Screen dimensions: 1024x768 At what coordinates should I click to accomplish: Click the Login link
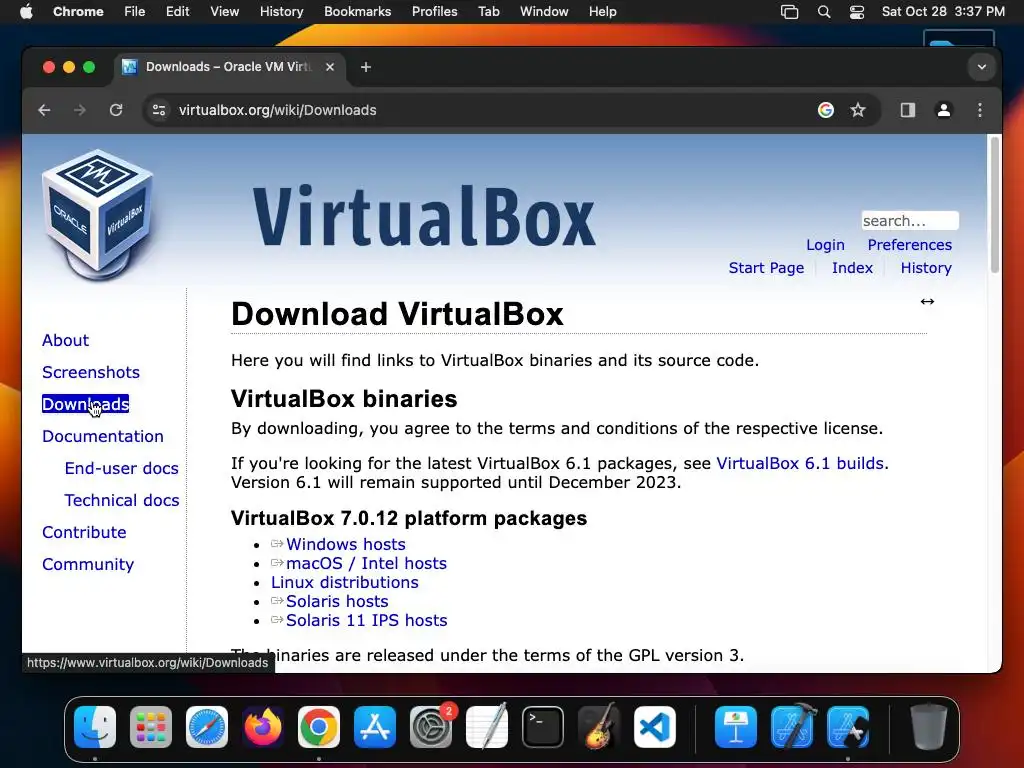[x=825, y=245]
